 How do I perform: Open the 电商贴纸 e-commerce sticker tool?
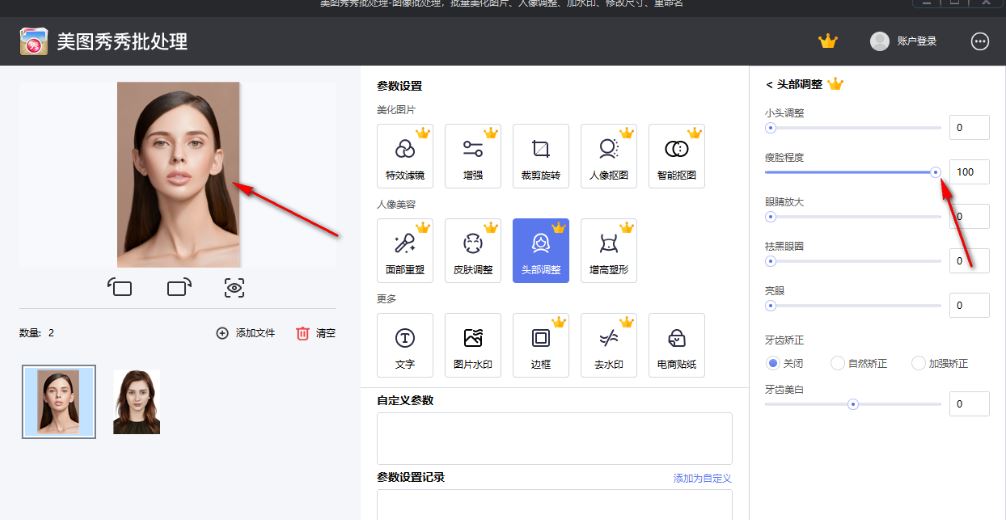click(677, 345)
